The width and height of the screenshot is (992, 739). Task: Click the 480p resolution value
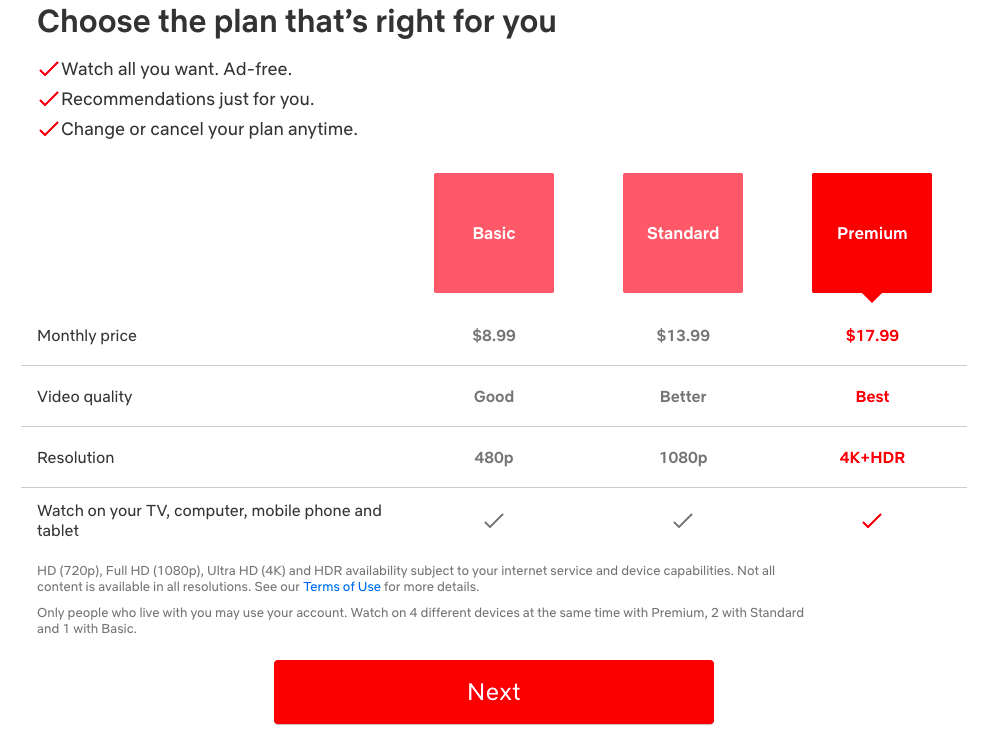click(x=493, y=457)
